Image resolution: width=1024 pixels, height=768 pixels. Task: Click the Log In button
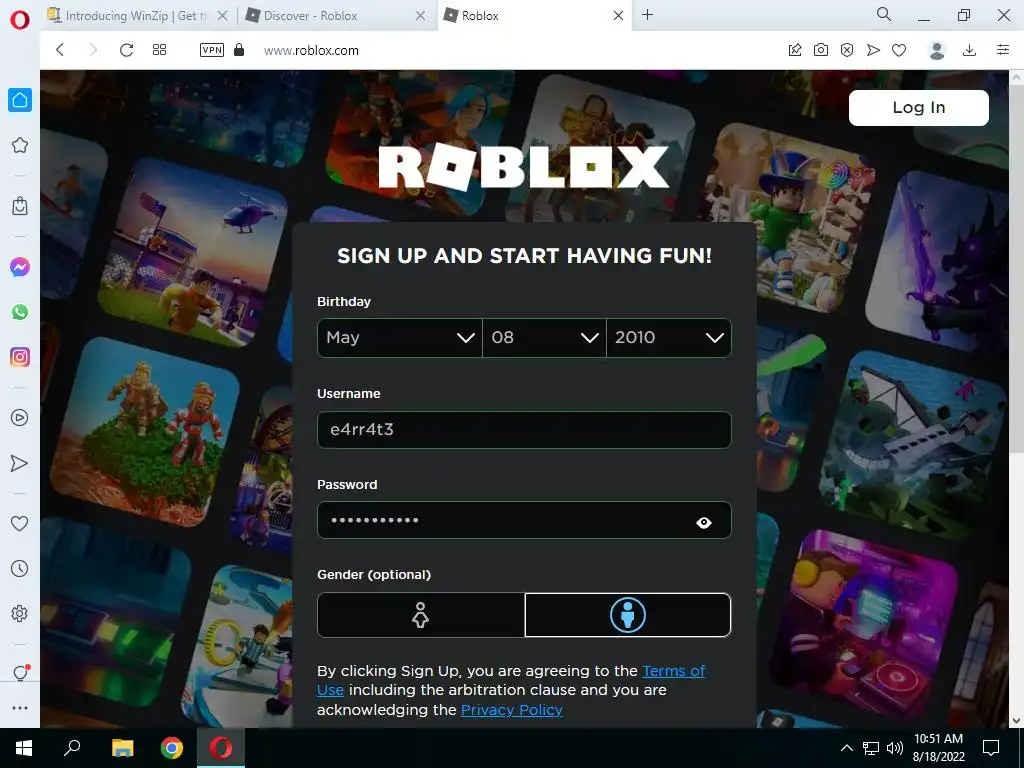coord(919,108)
